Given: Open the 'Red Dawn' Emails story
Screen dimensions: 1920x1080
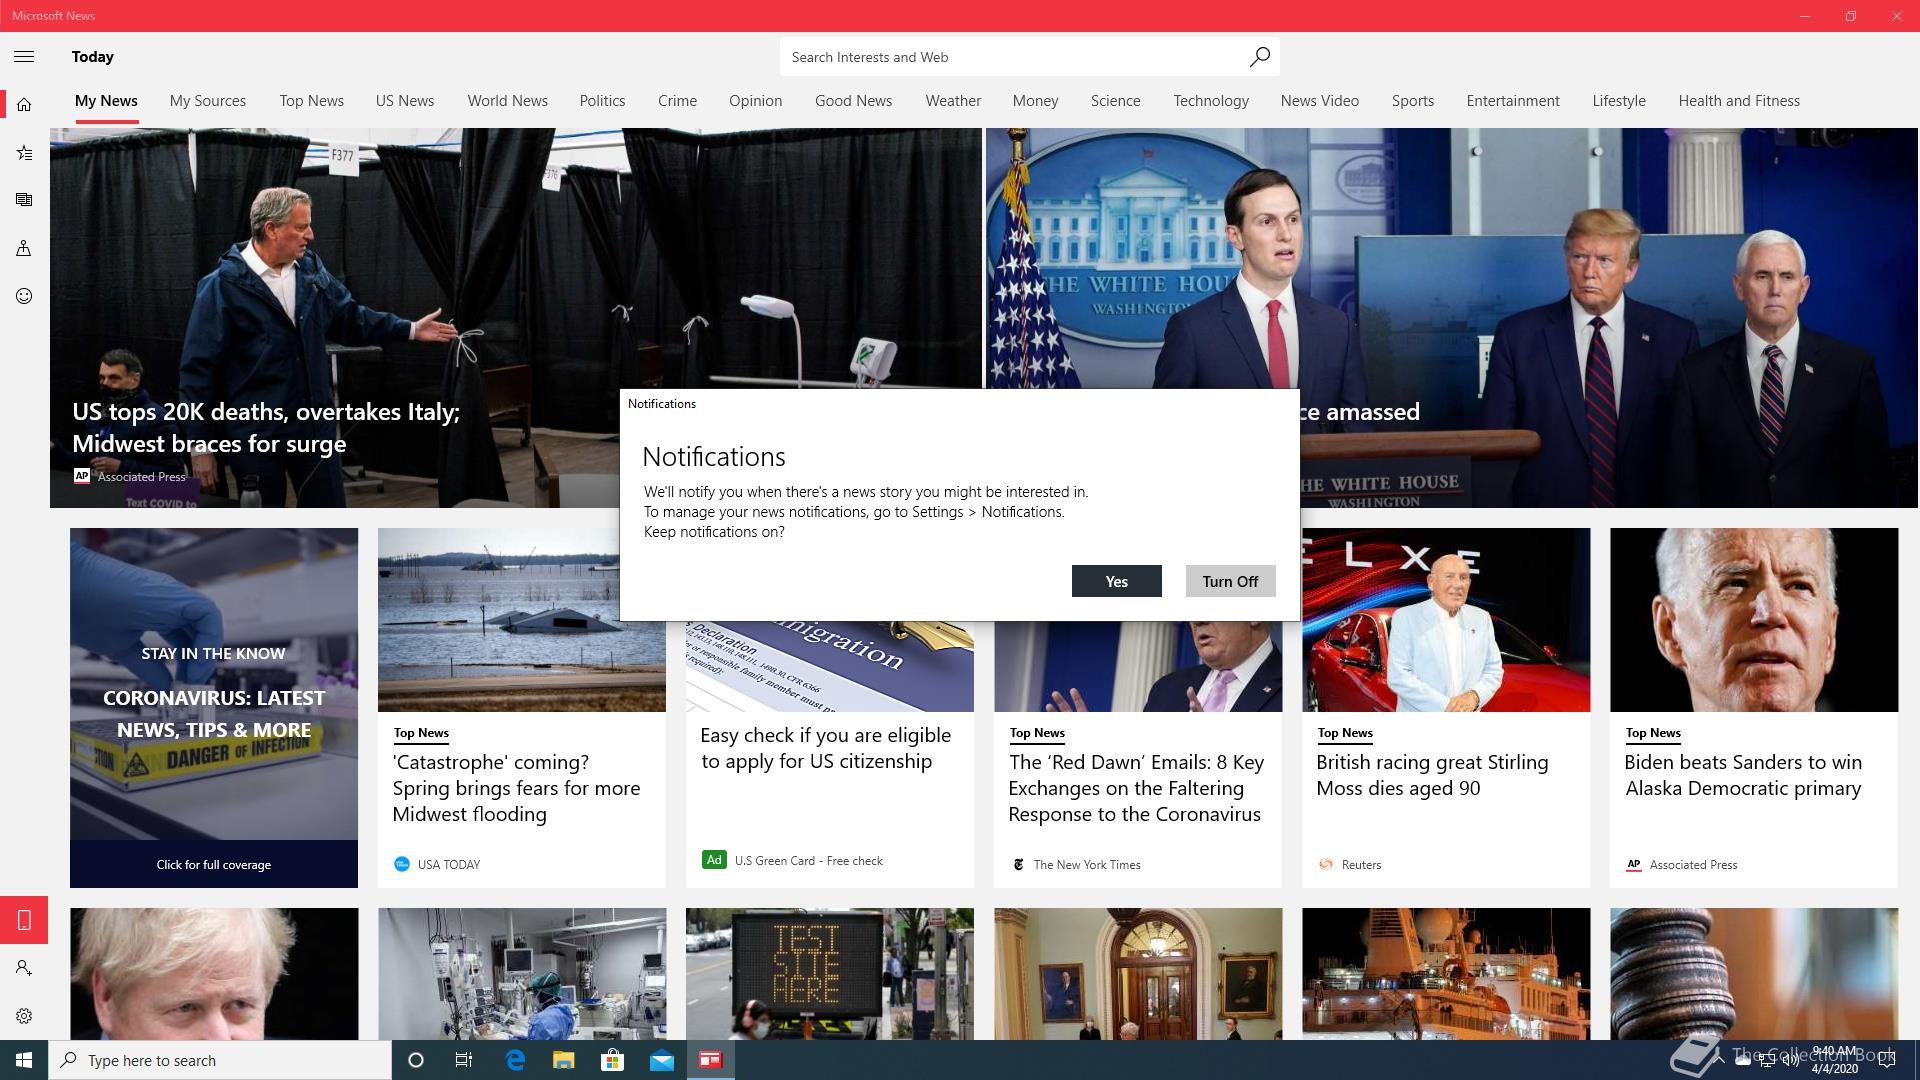Looking at the screenshot, I should click(1136, 788).
